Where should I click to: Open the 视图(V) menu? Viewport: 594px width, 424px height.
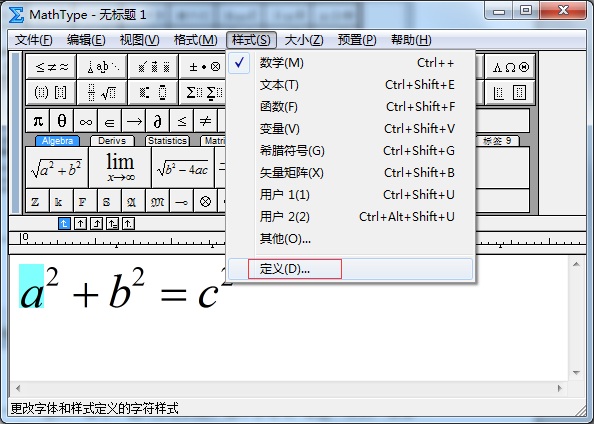(139, 40)
